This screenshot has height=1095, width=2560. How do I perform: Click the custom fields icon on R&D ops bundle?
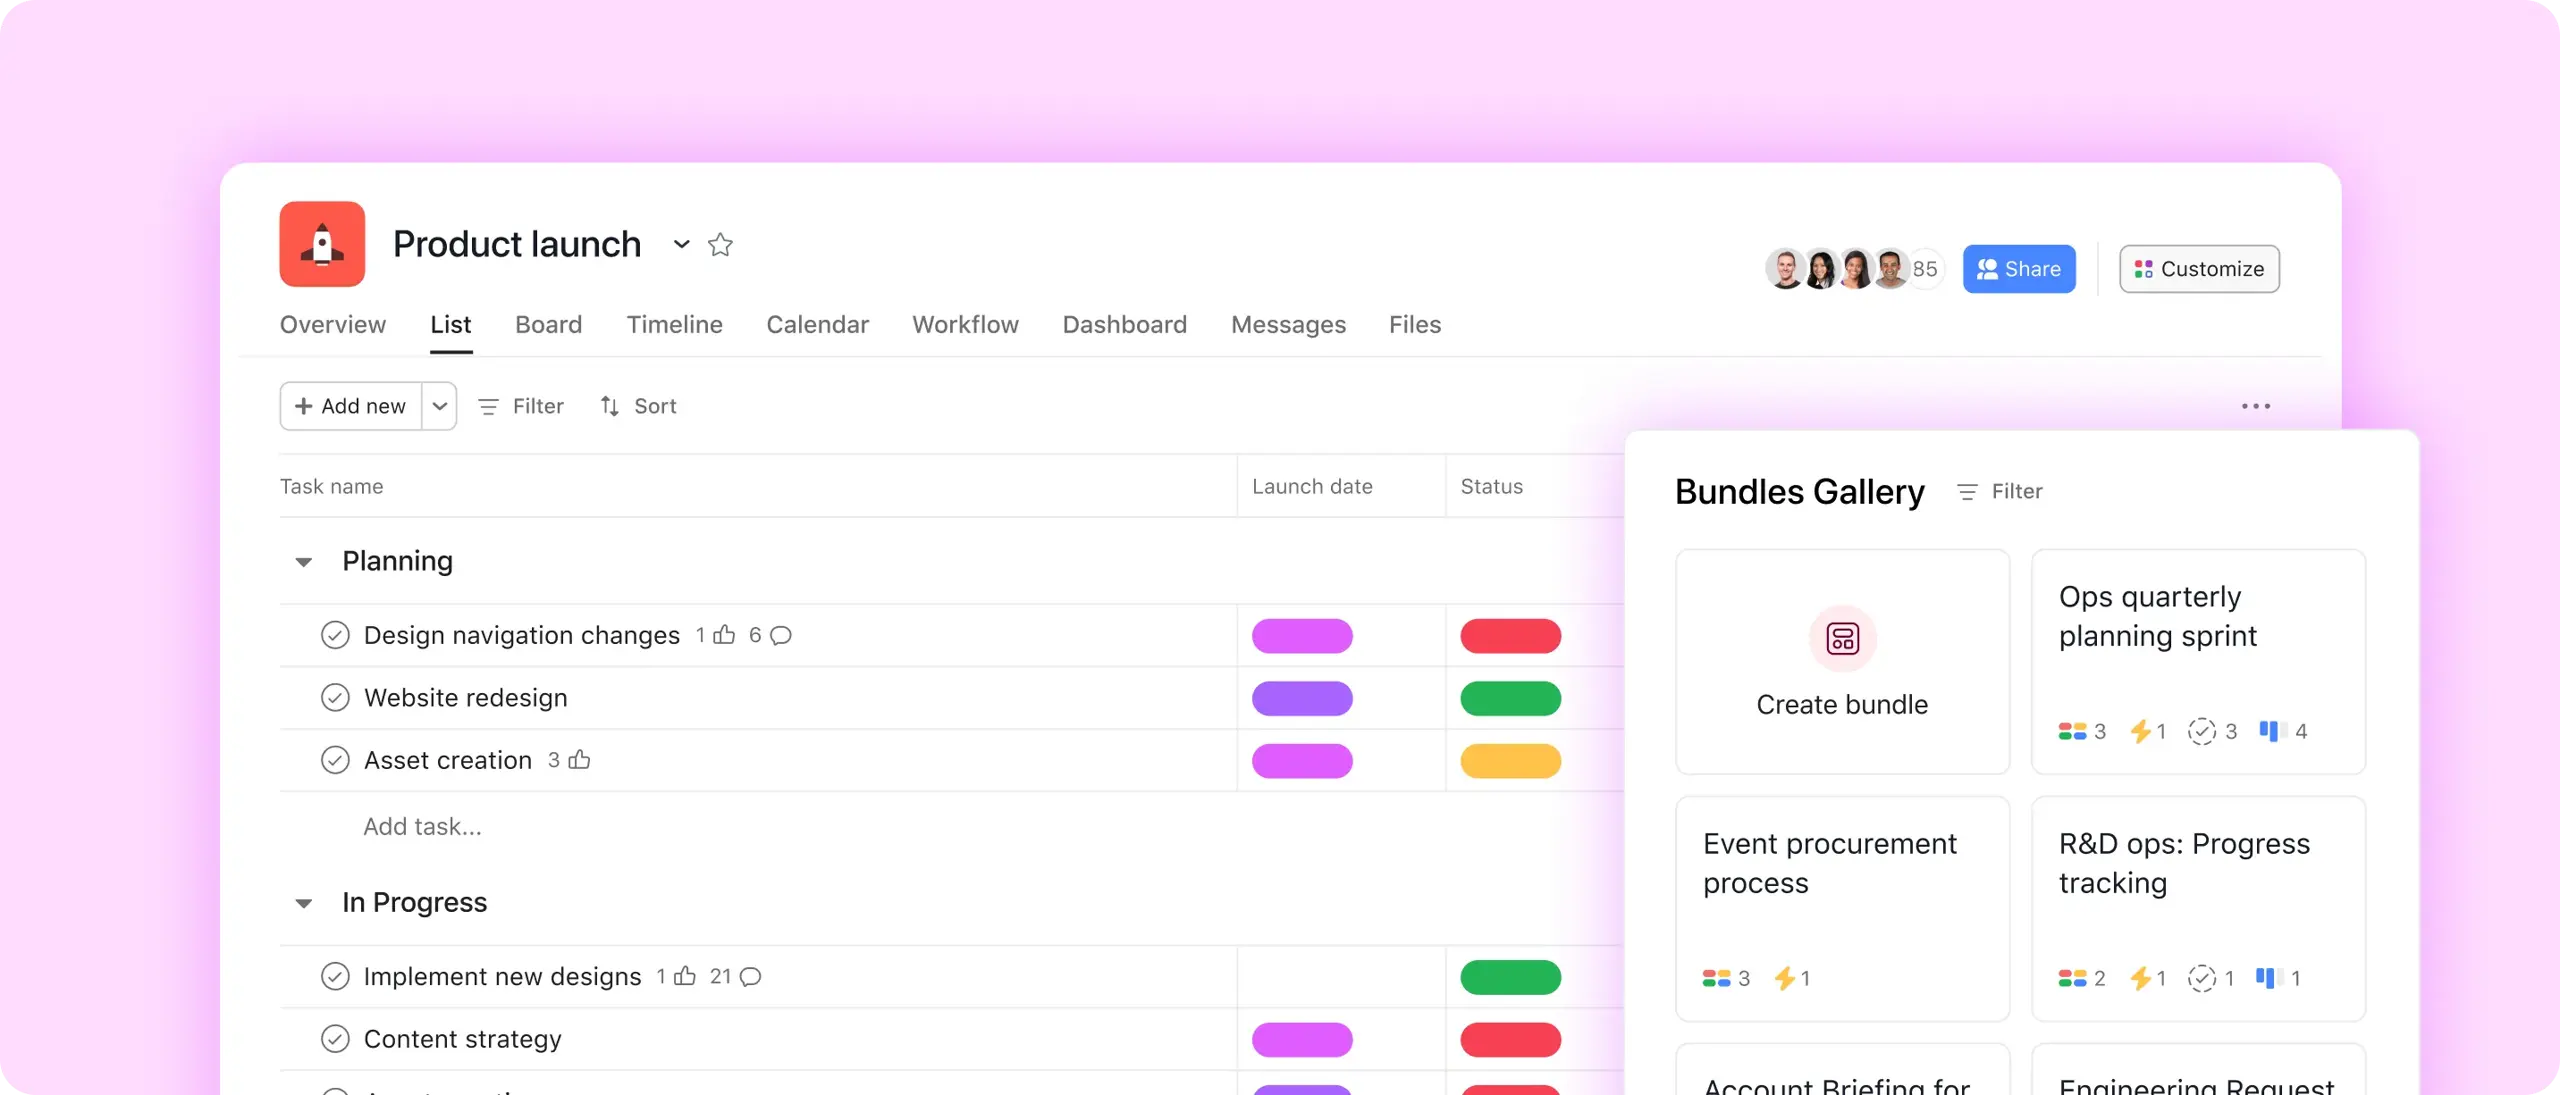tap(2072, 979)
